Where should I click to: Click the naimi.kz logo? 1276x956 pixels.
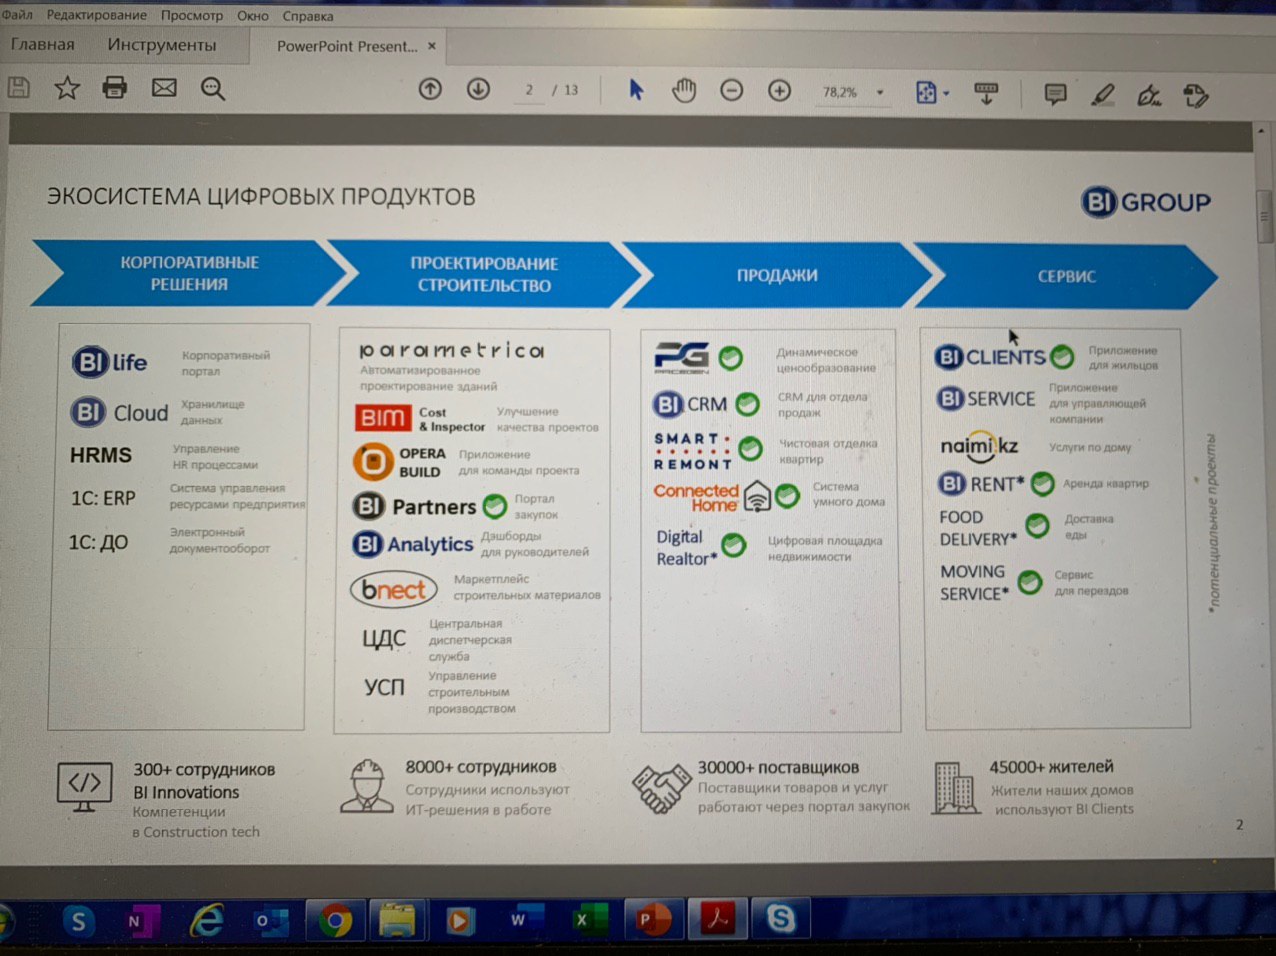pos(979,447)
